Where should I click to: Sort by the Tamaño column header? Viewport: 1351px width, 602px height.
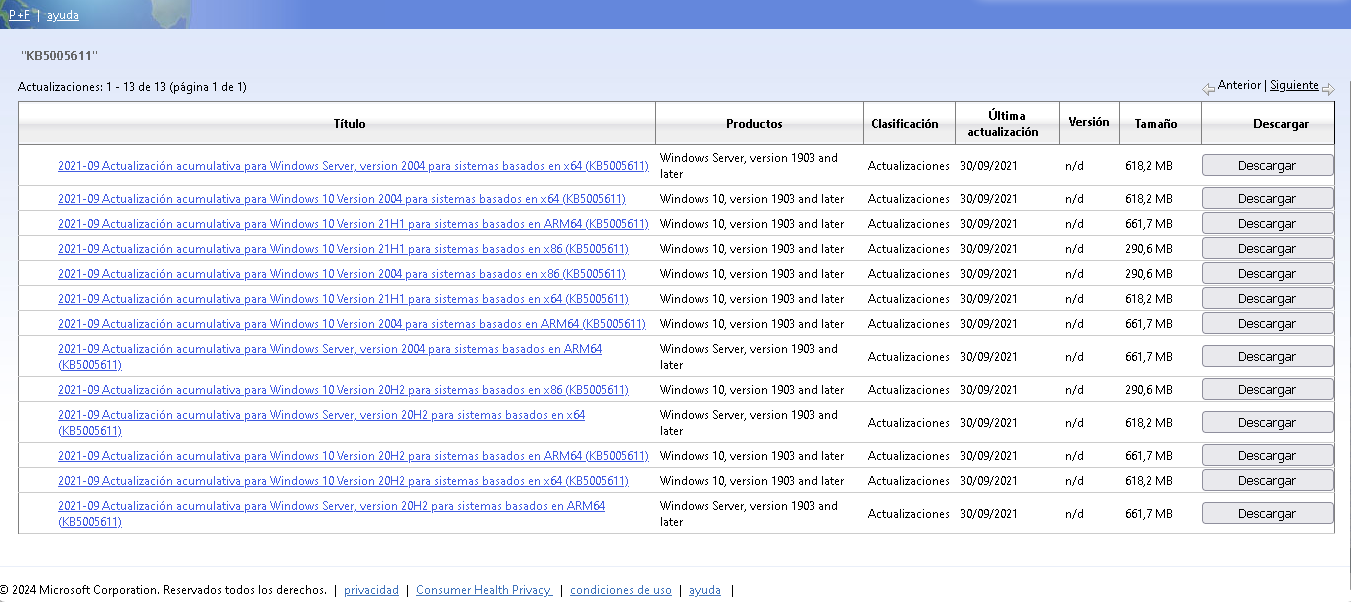tap(1155, 124)
